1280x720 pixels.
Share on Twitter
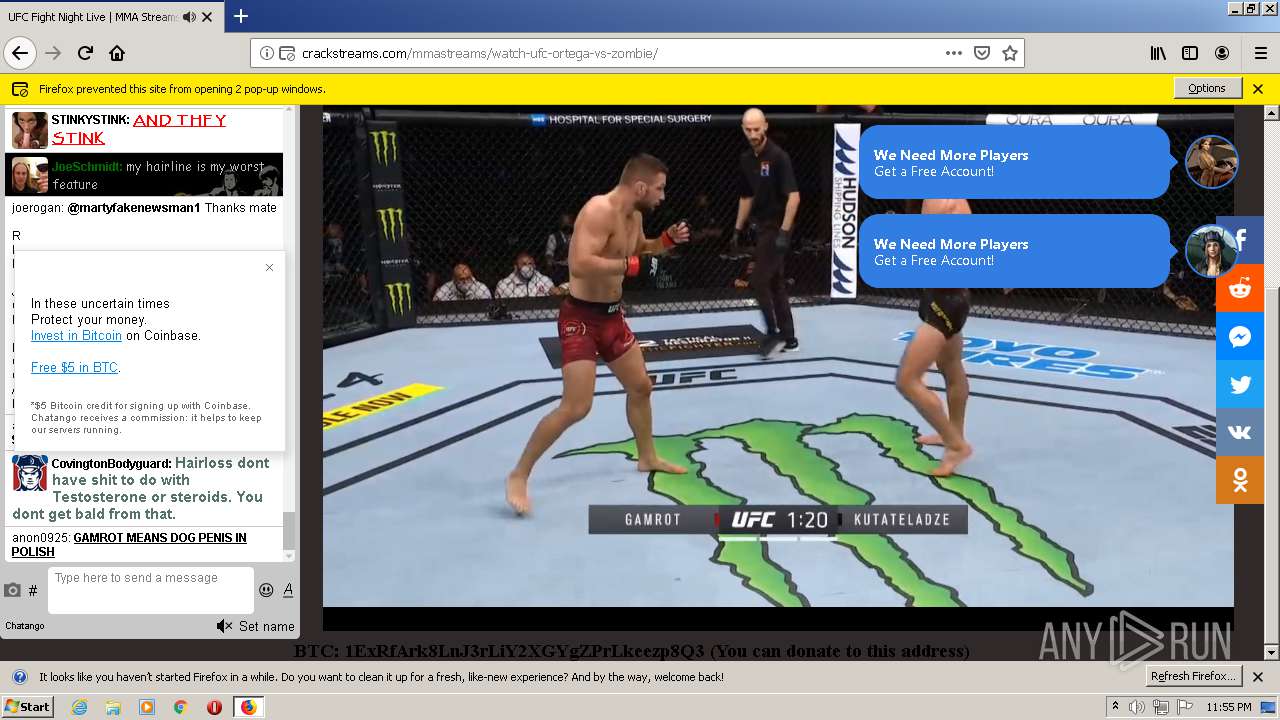(1240, 384)
